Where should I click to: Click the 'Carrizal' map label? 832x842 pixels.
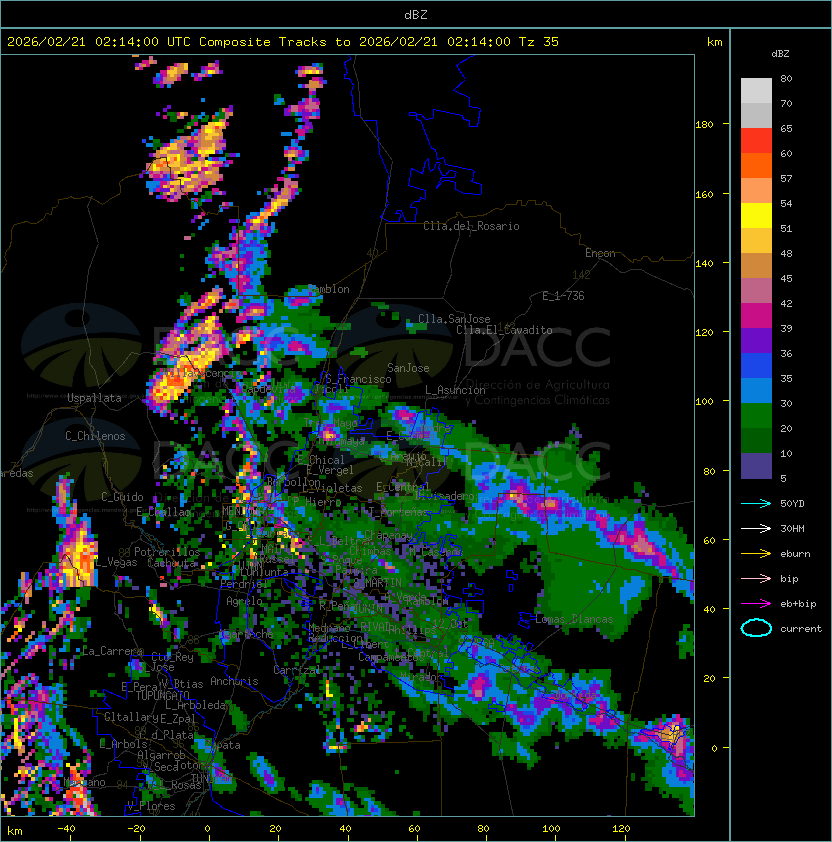pos(296,670)
